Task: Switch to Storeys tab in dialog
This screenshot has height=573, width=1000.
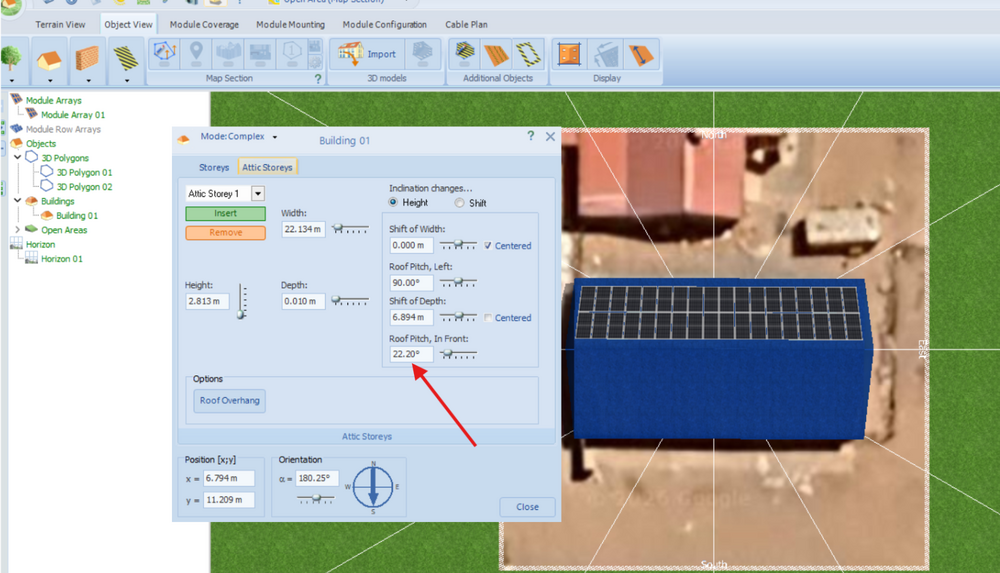Action: [x=214, y=167]
